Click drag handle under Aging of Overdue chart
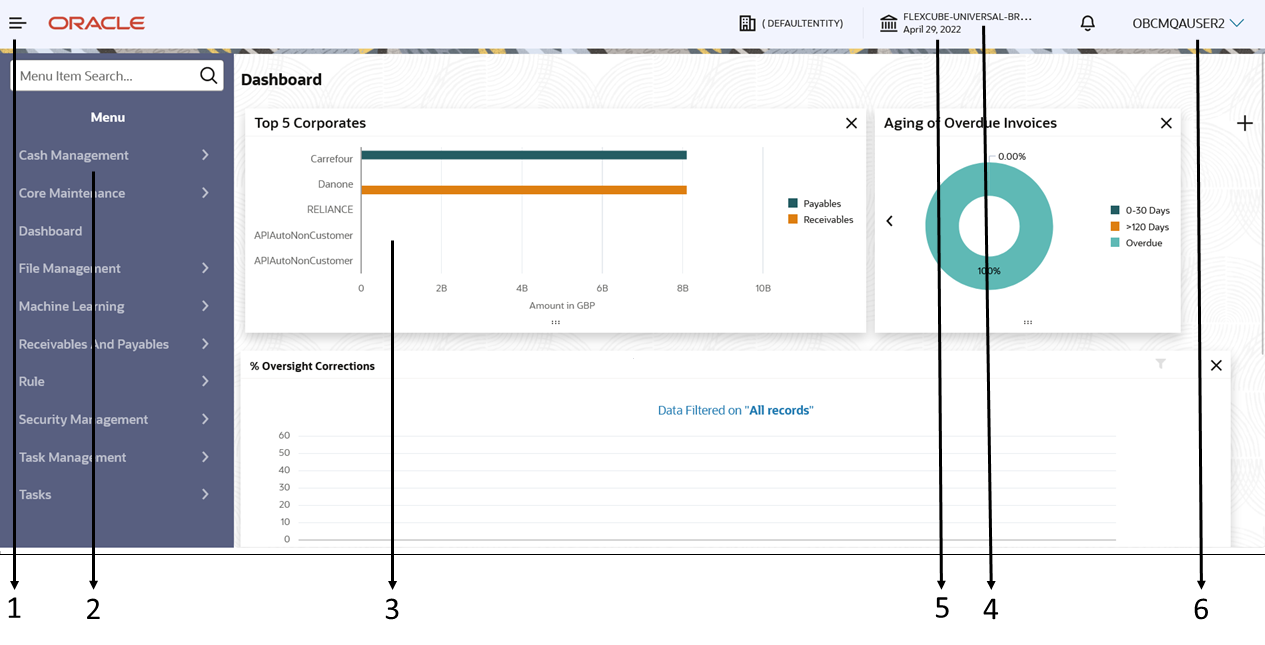 (x=1027, y=322)
